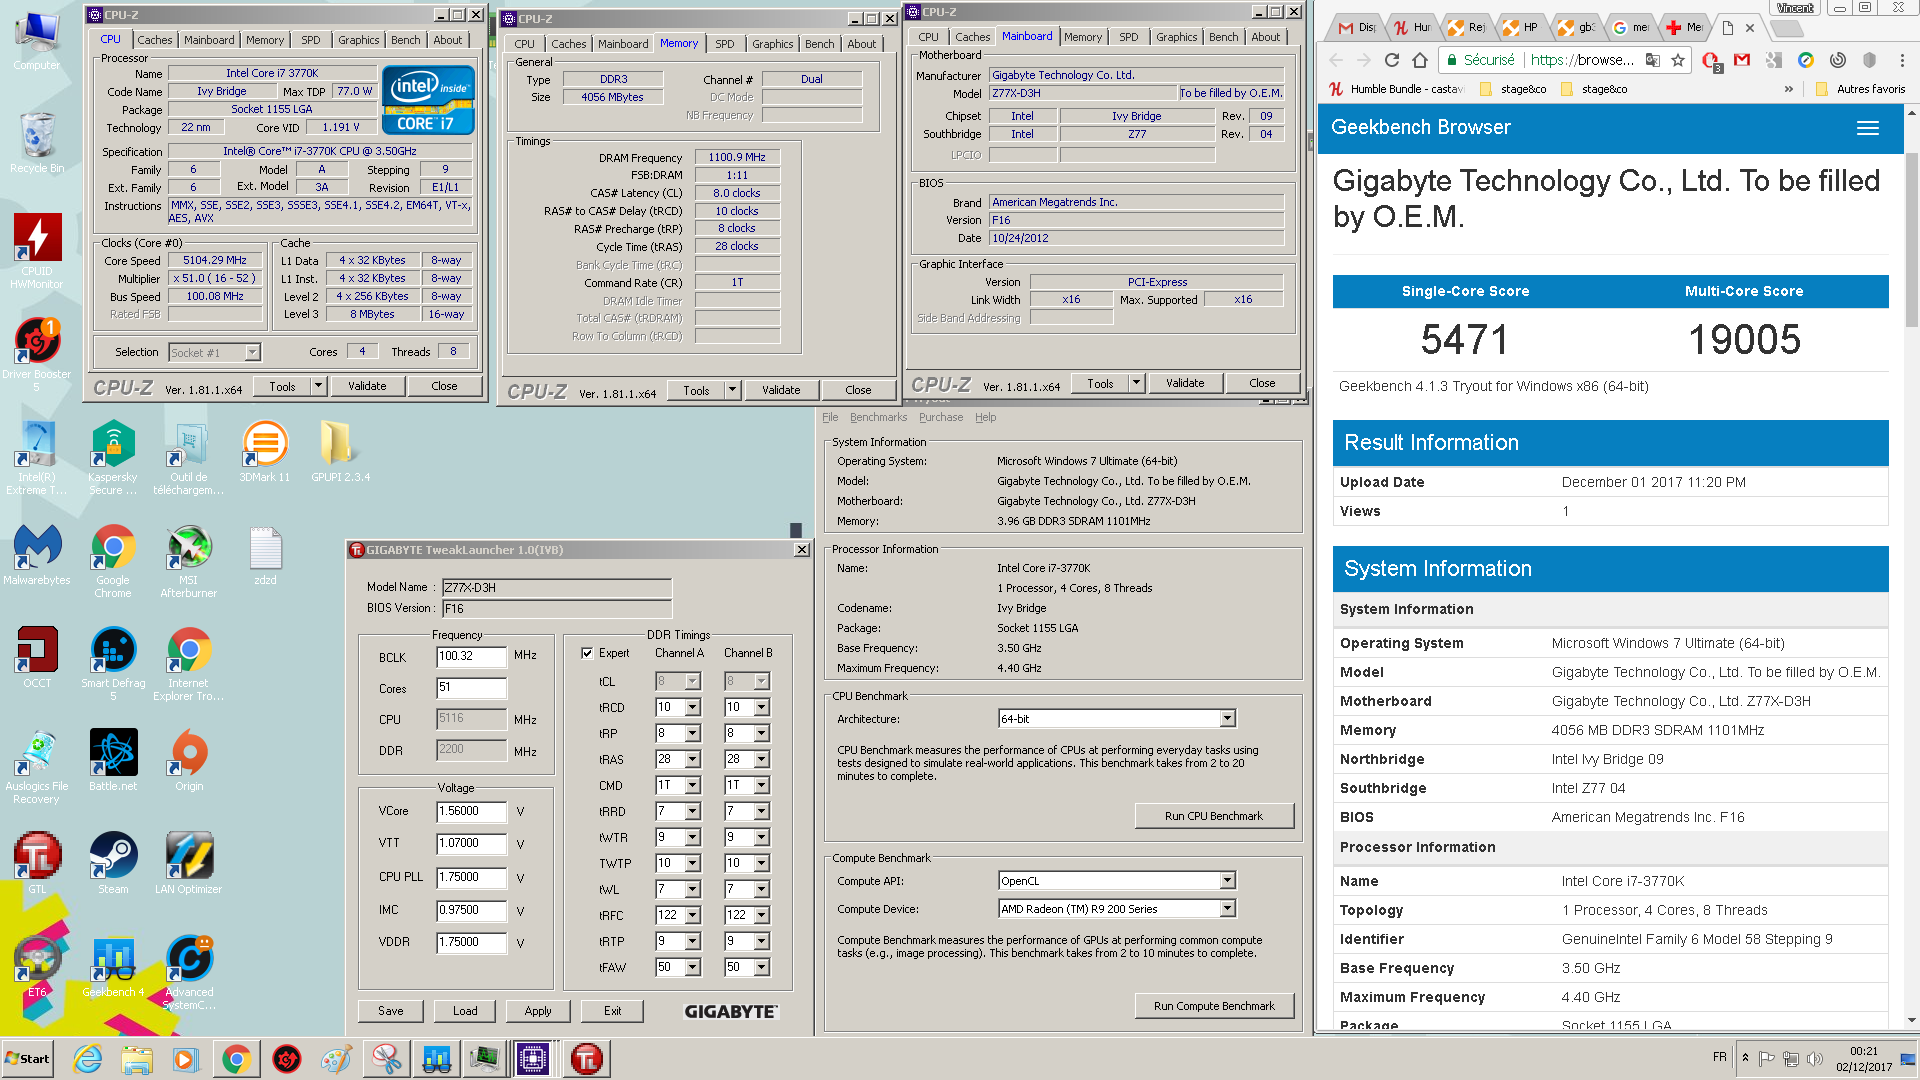
Task: Open the Geekbench Browser hamburger menu
Action: point(1867,128)
